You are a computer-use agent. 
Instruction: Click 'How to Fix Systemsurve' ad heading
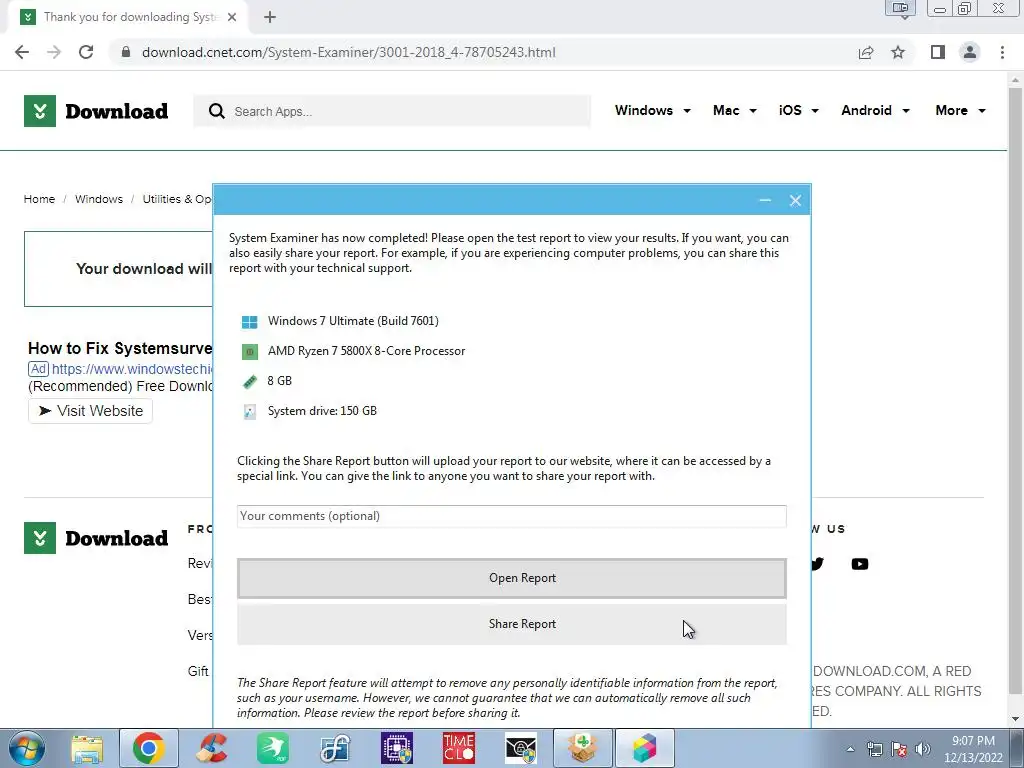click(x=120, y=349)
